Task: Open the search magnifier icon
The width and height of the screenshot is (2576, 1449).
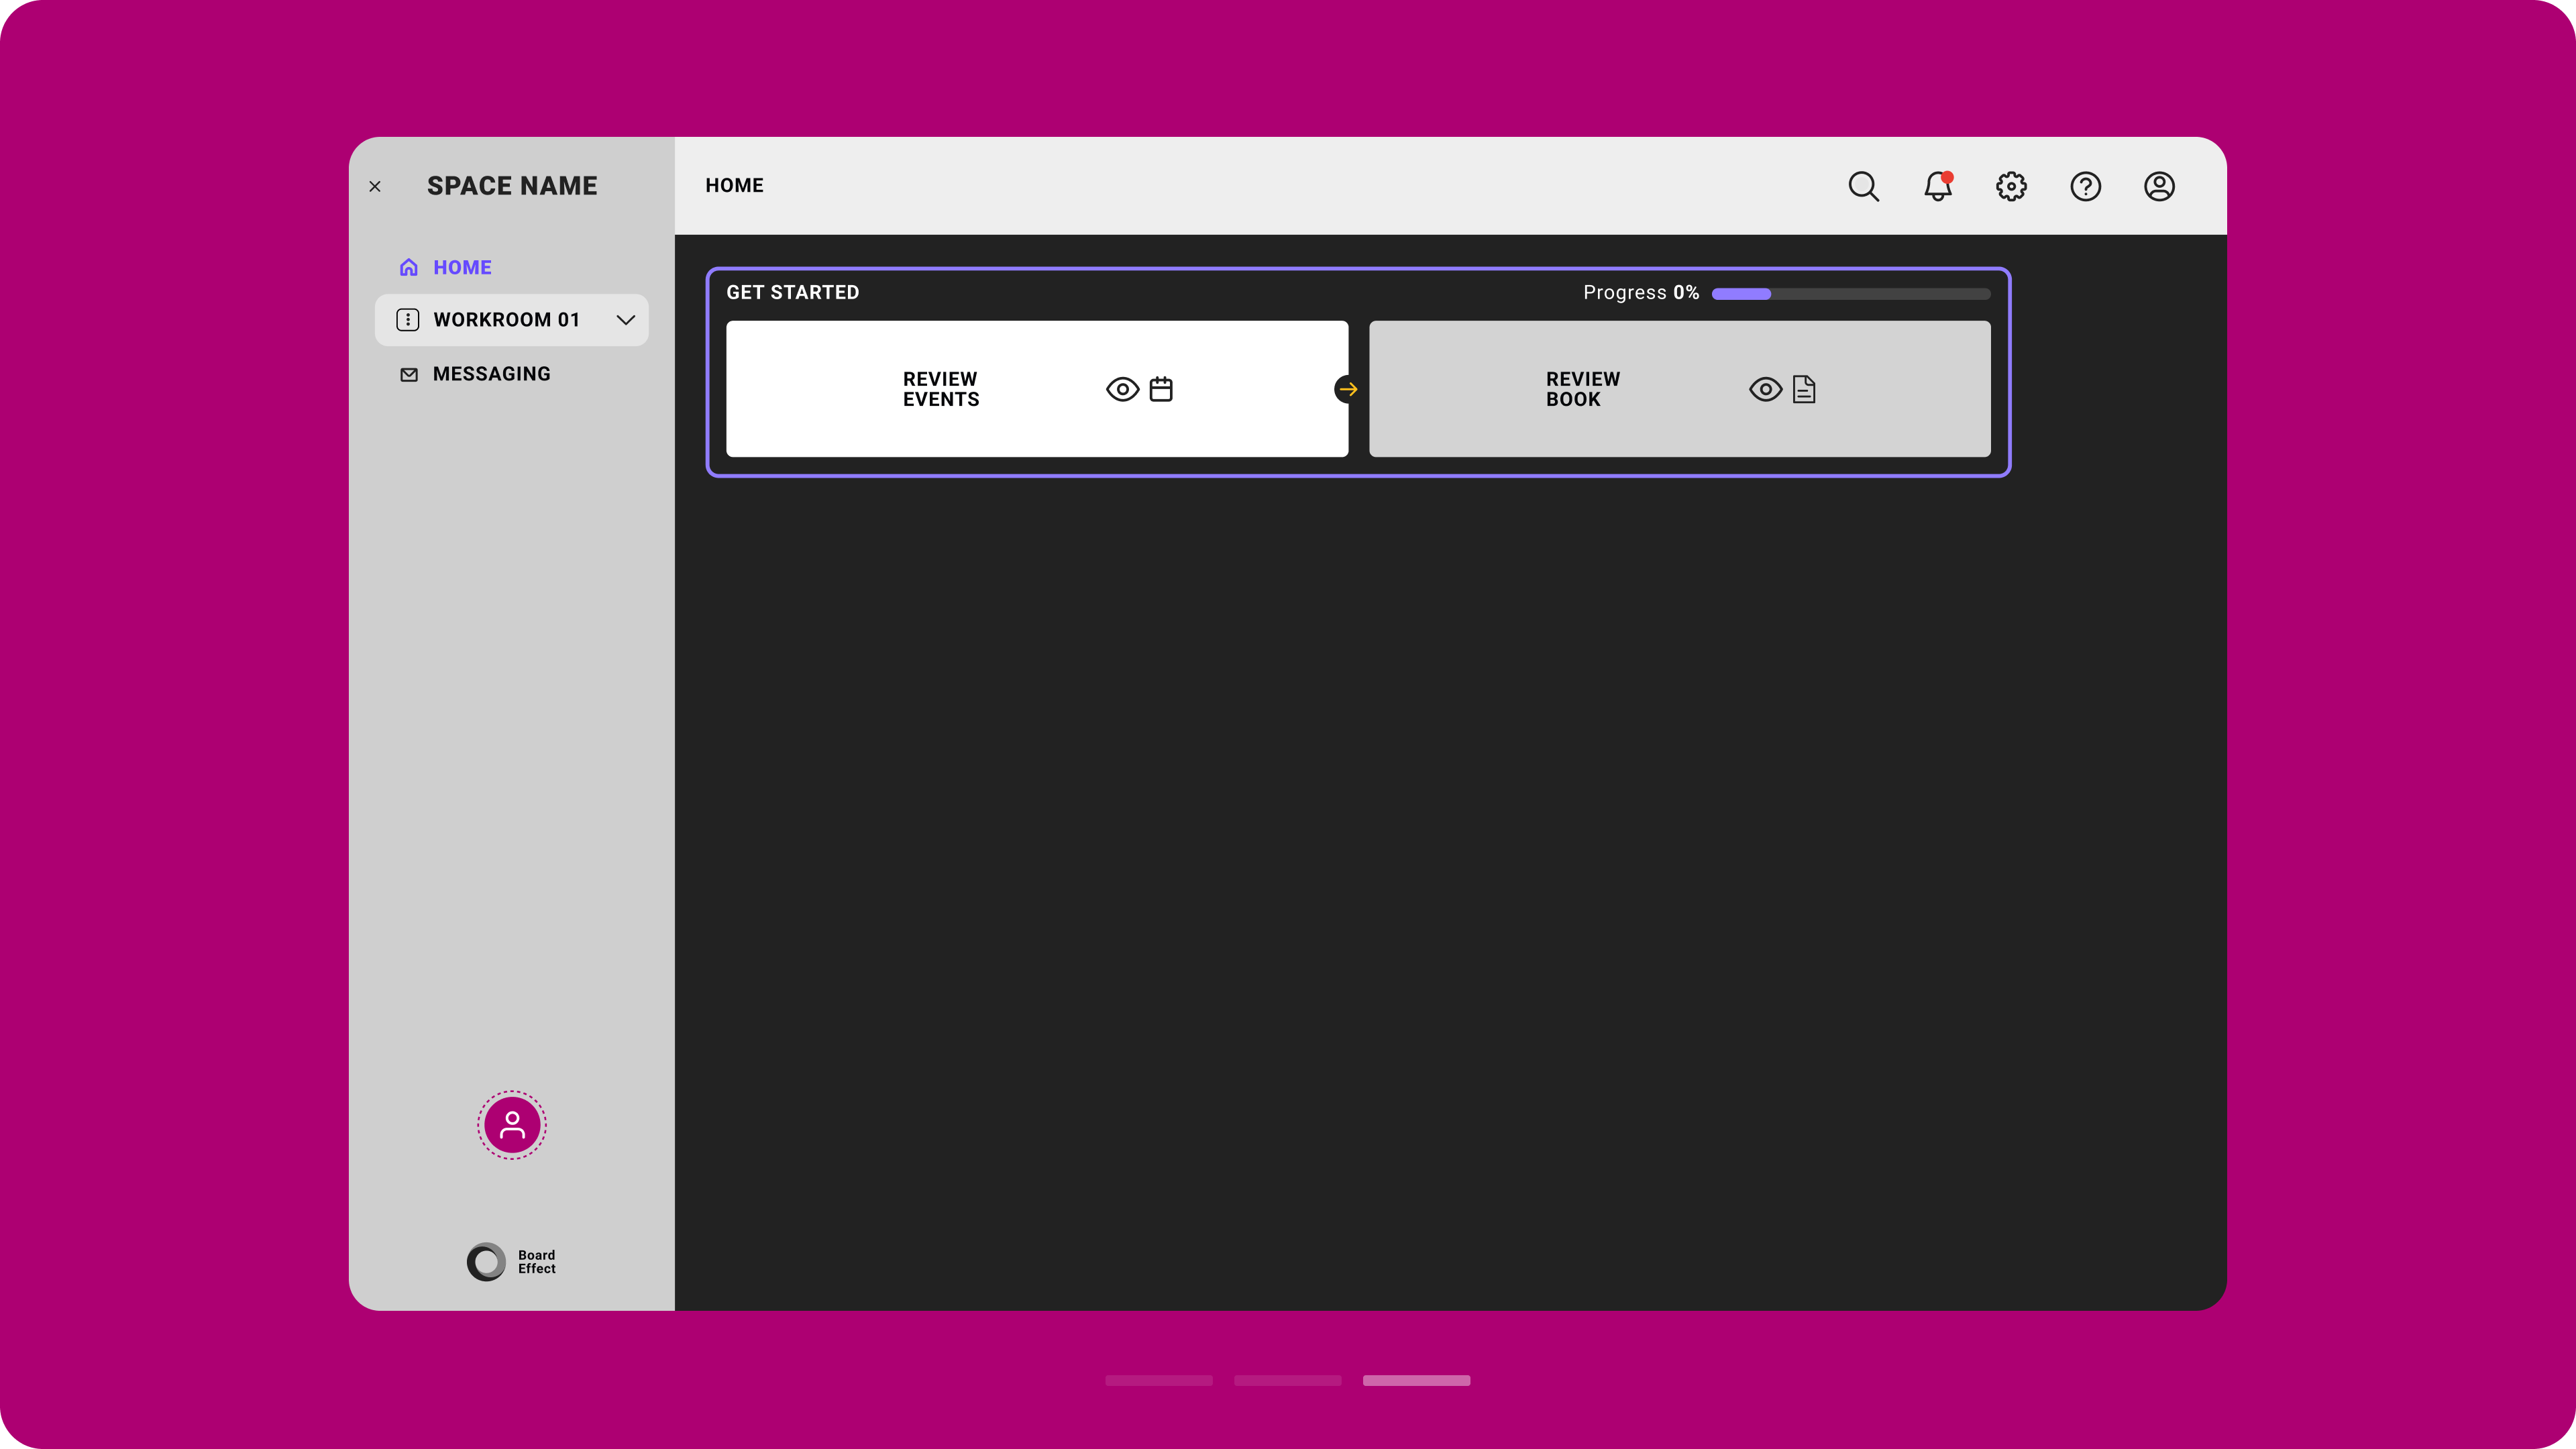Action: (1863, 186)
